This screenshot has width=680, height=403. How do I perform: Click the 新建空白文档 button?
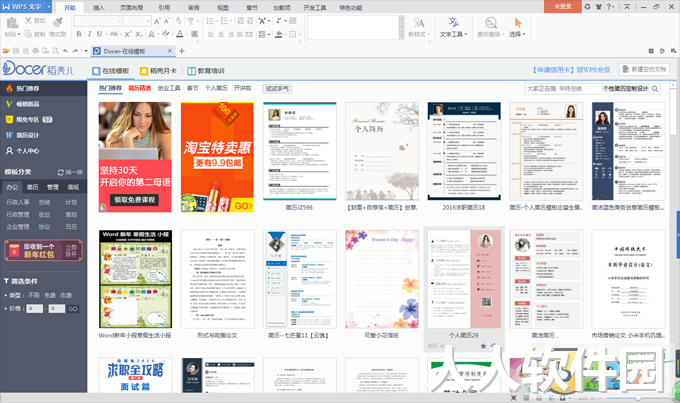[644, 69]
